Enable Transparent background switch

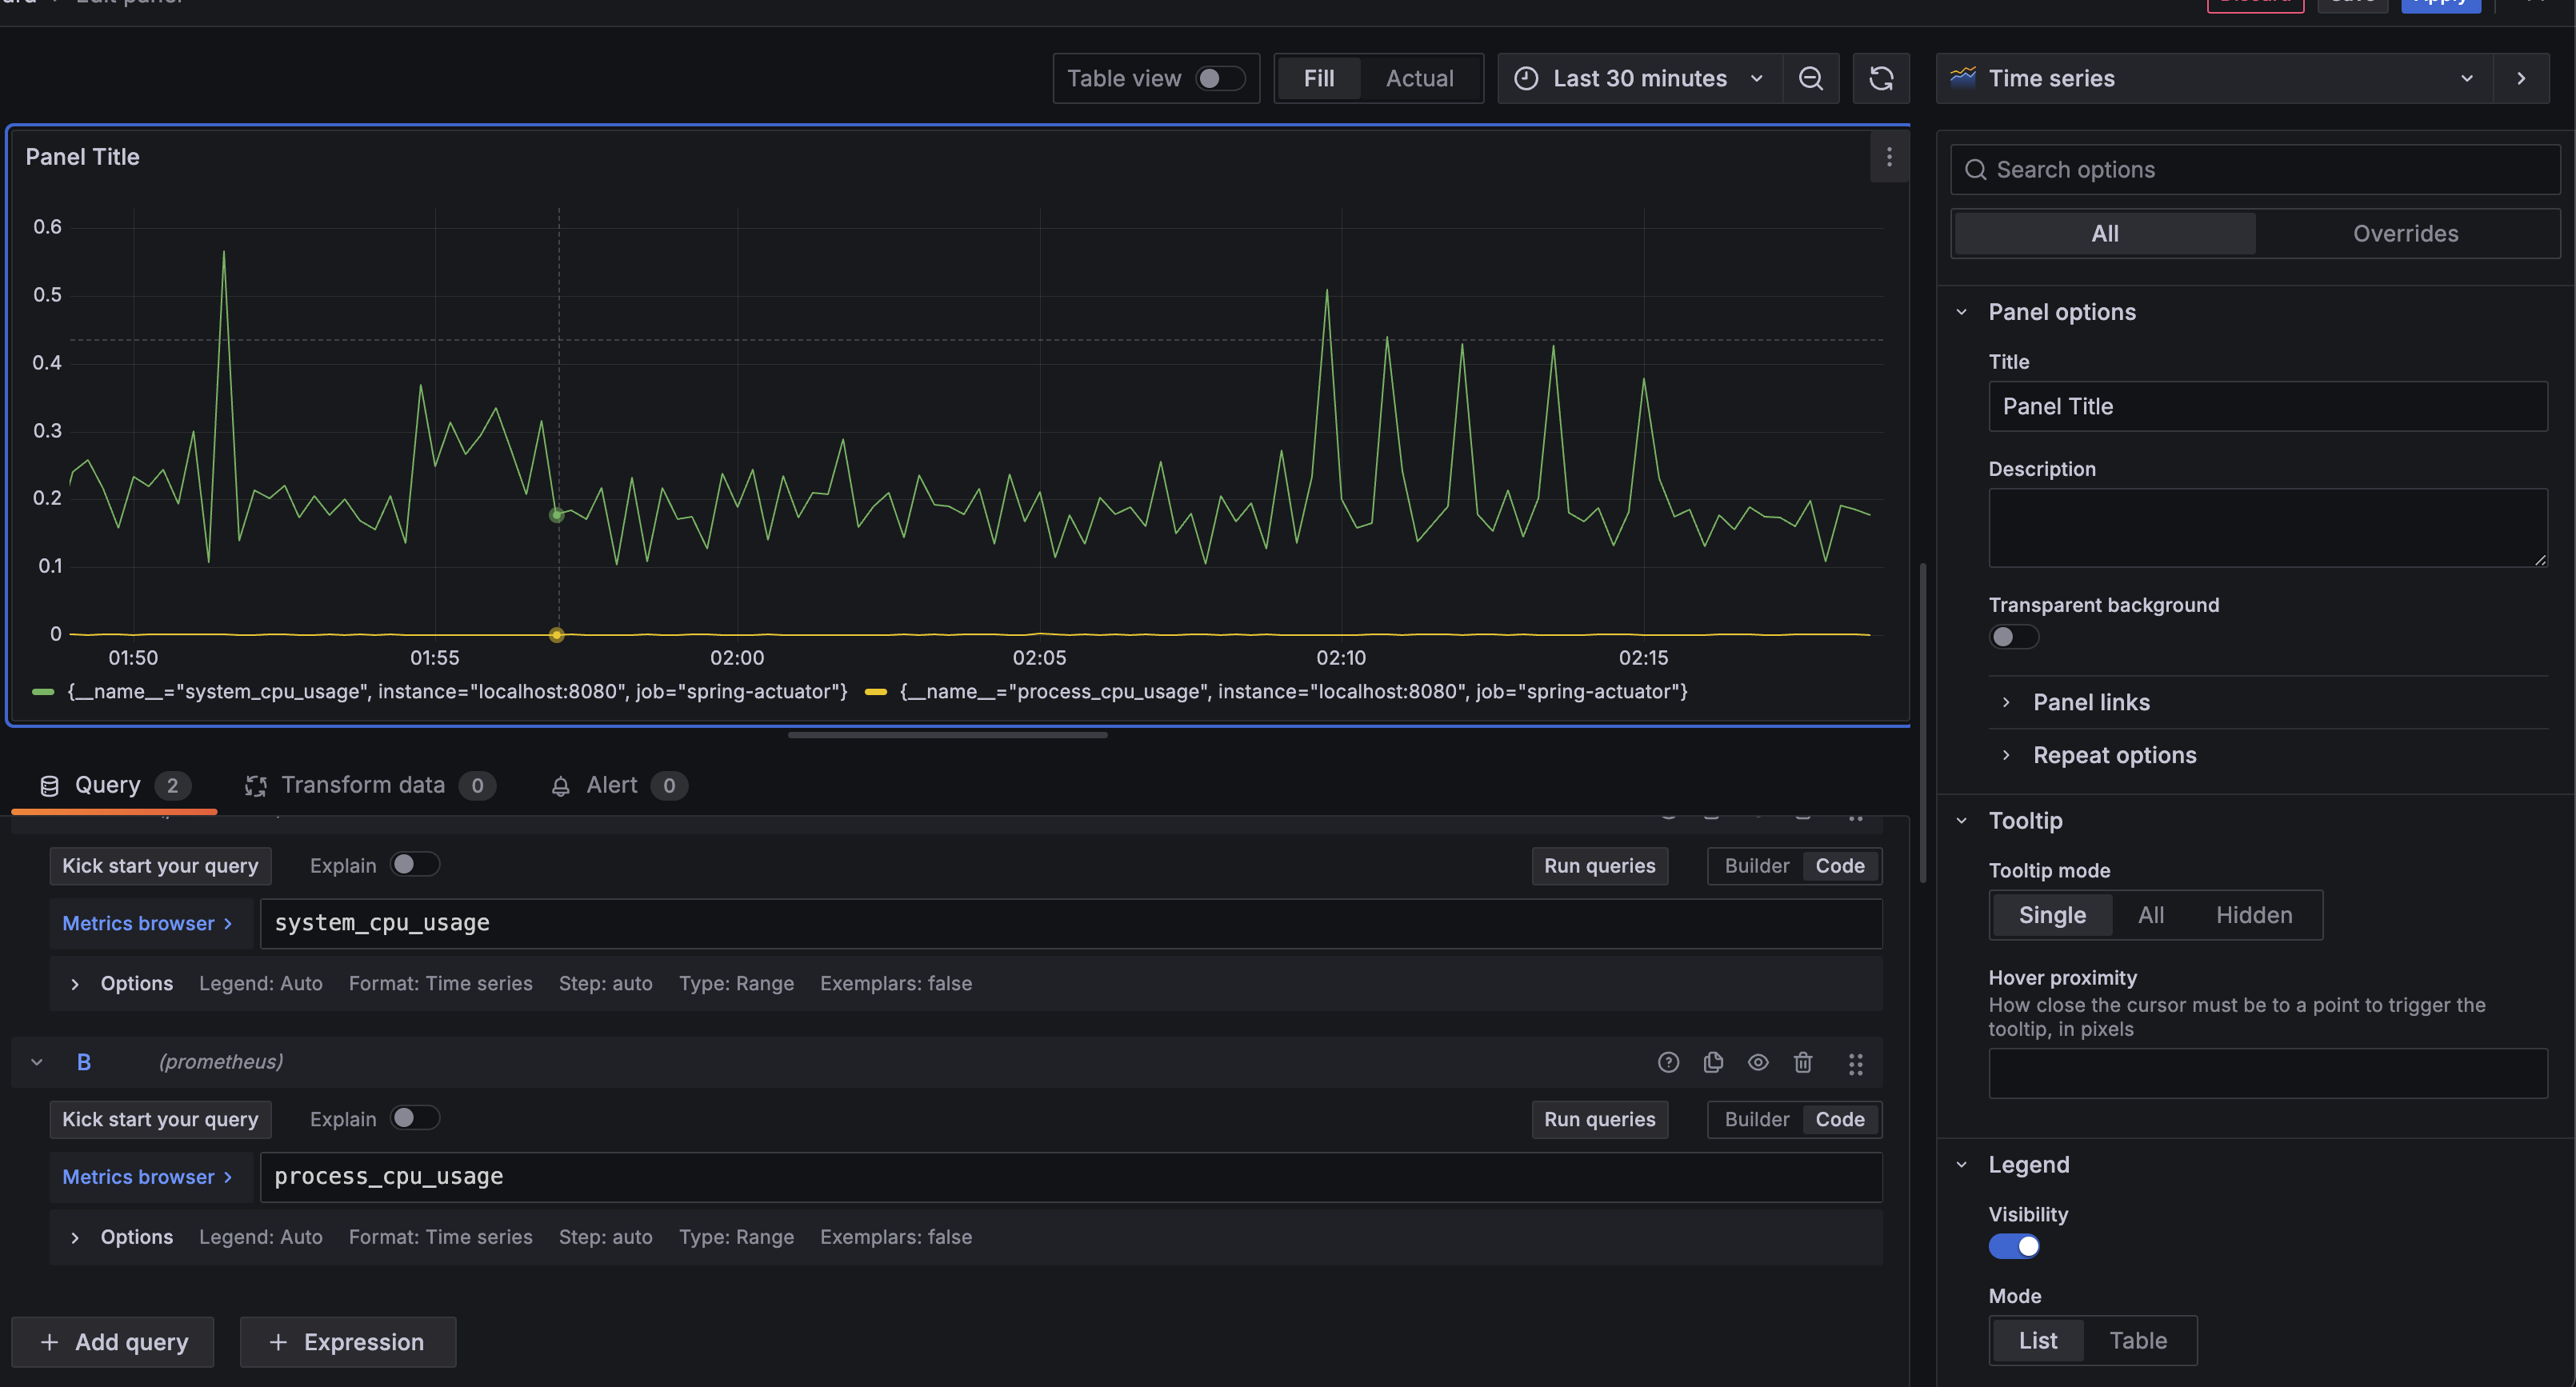tap(2013, 637)
